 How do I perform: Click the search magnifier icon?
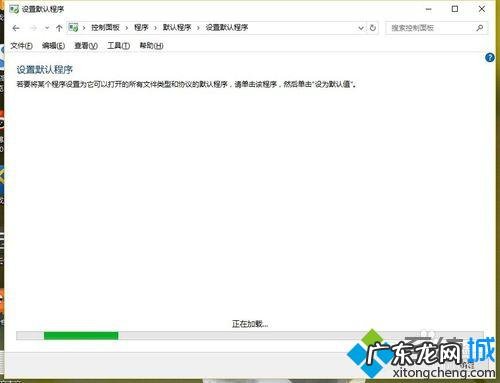point(480,28)
